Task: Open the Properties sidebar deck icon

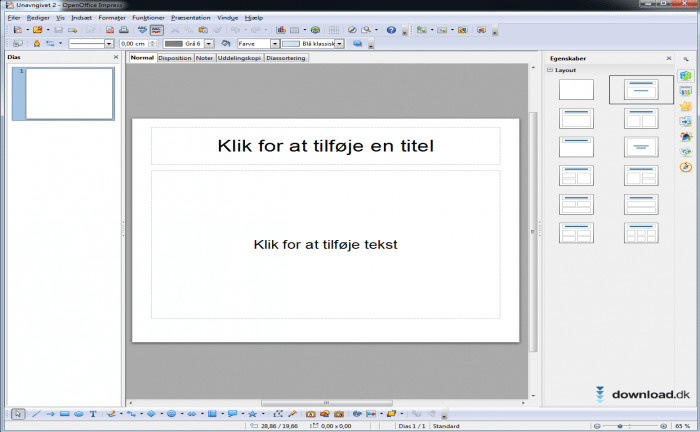Action: click(x=686, y=76)
